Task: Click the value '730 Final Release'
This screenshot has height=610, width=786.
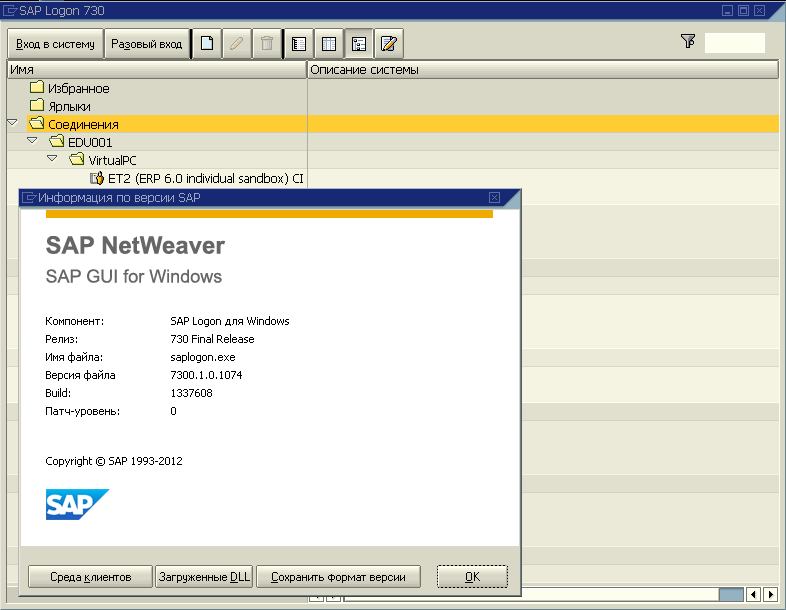Action: pos(212,339)
